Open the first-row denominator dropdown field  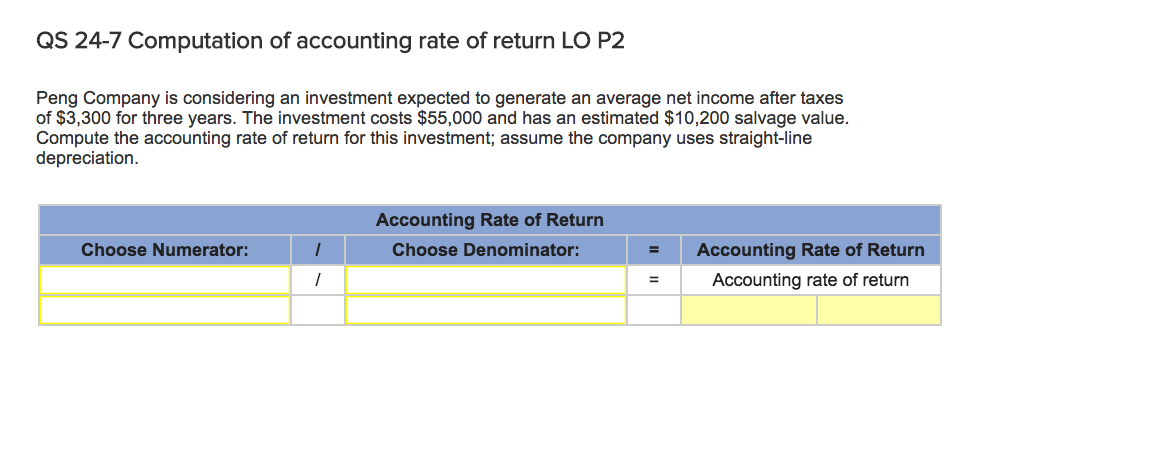(485, 280)
